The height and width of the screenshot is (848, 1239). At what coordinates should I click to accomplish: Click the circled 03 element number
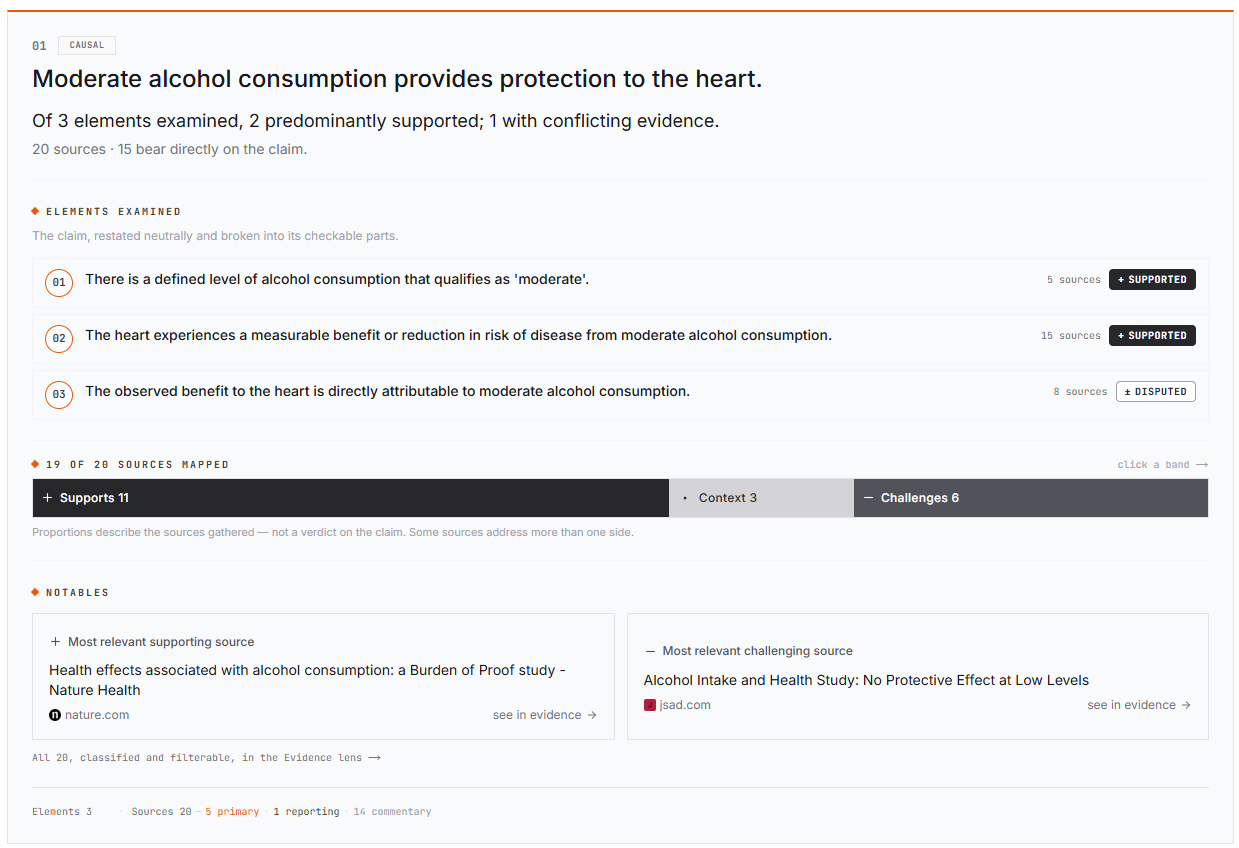59,395
